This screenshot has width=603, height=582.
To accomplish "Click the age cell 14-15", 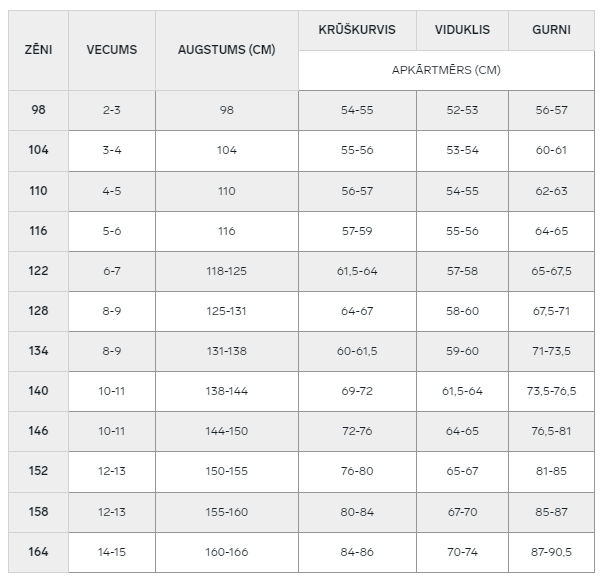I will click(112, 552).
